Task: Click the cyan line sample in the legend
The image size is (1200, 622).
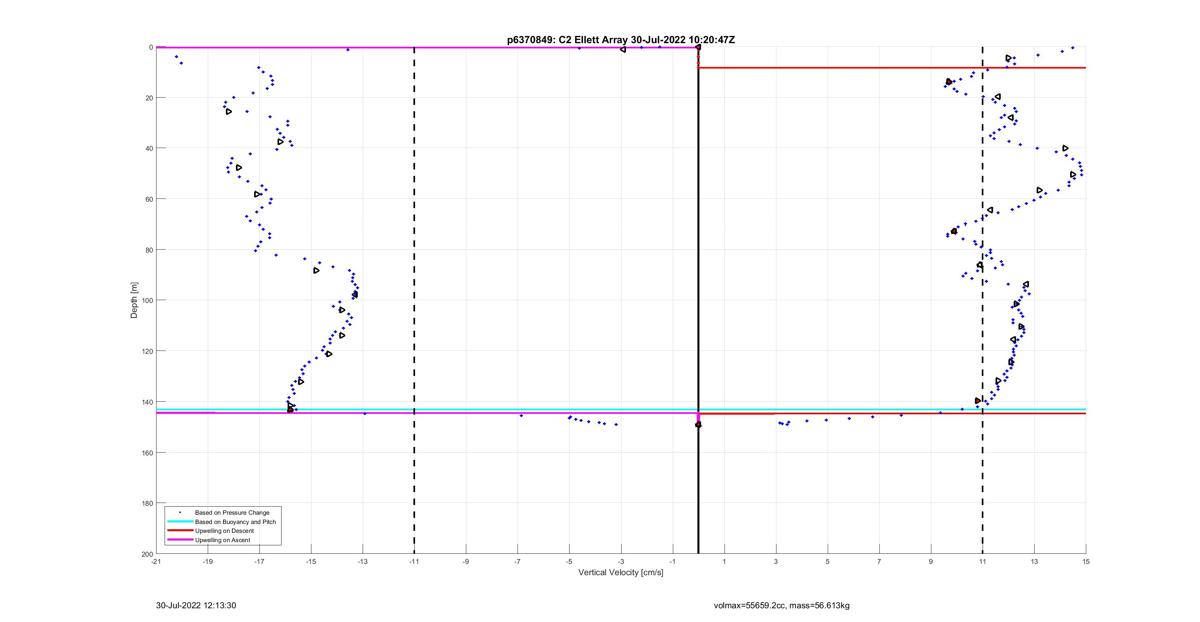Action: 179,521
